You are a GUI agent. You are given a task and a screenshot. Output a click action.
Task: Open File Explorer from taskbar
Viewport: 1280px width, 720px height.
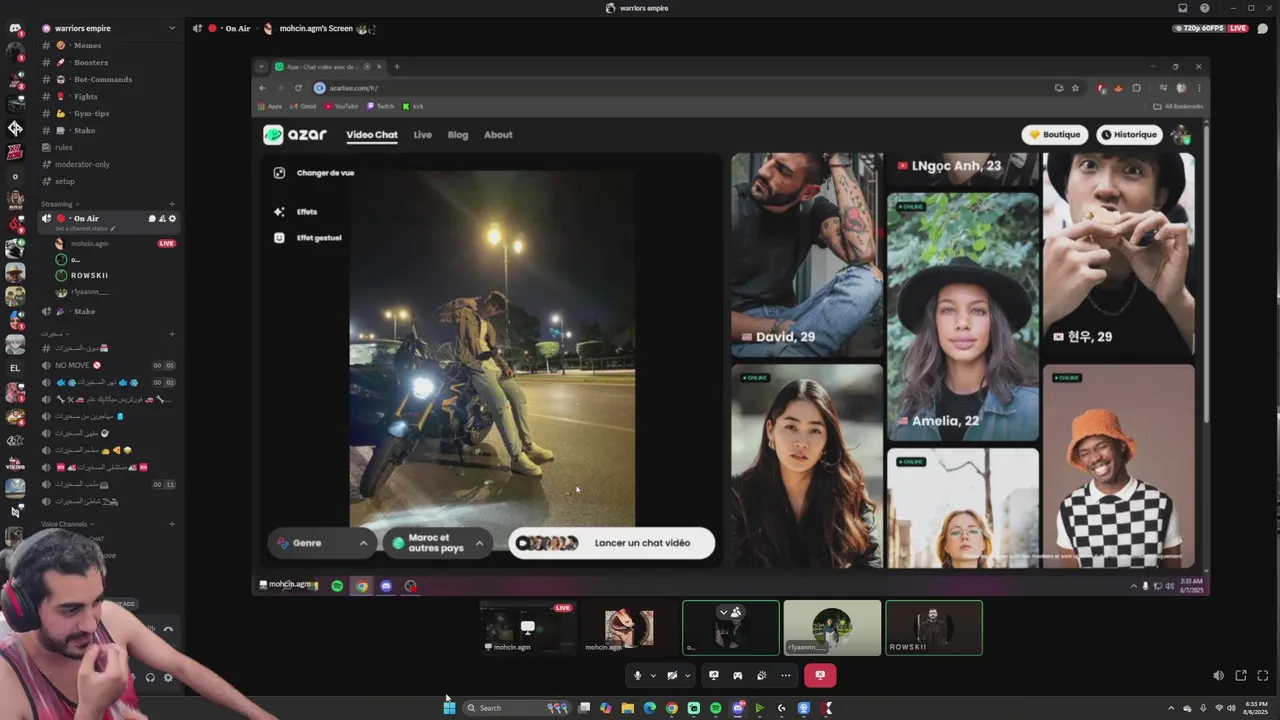(x=627, y=708)
